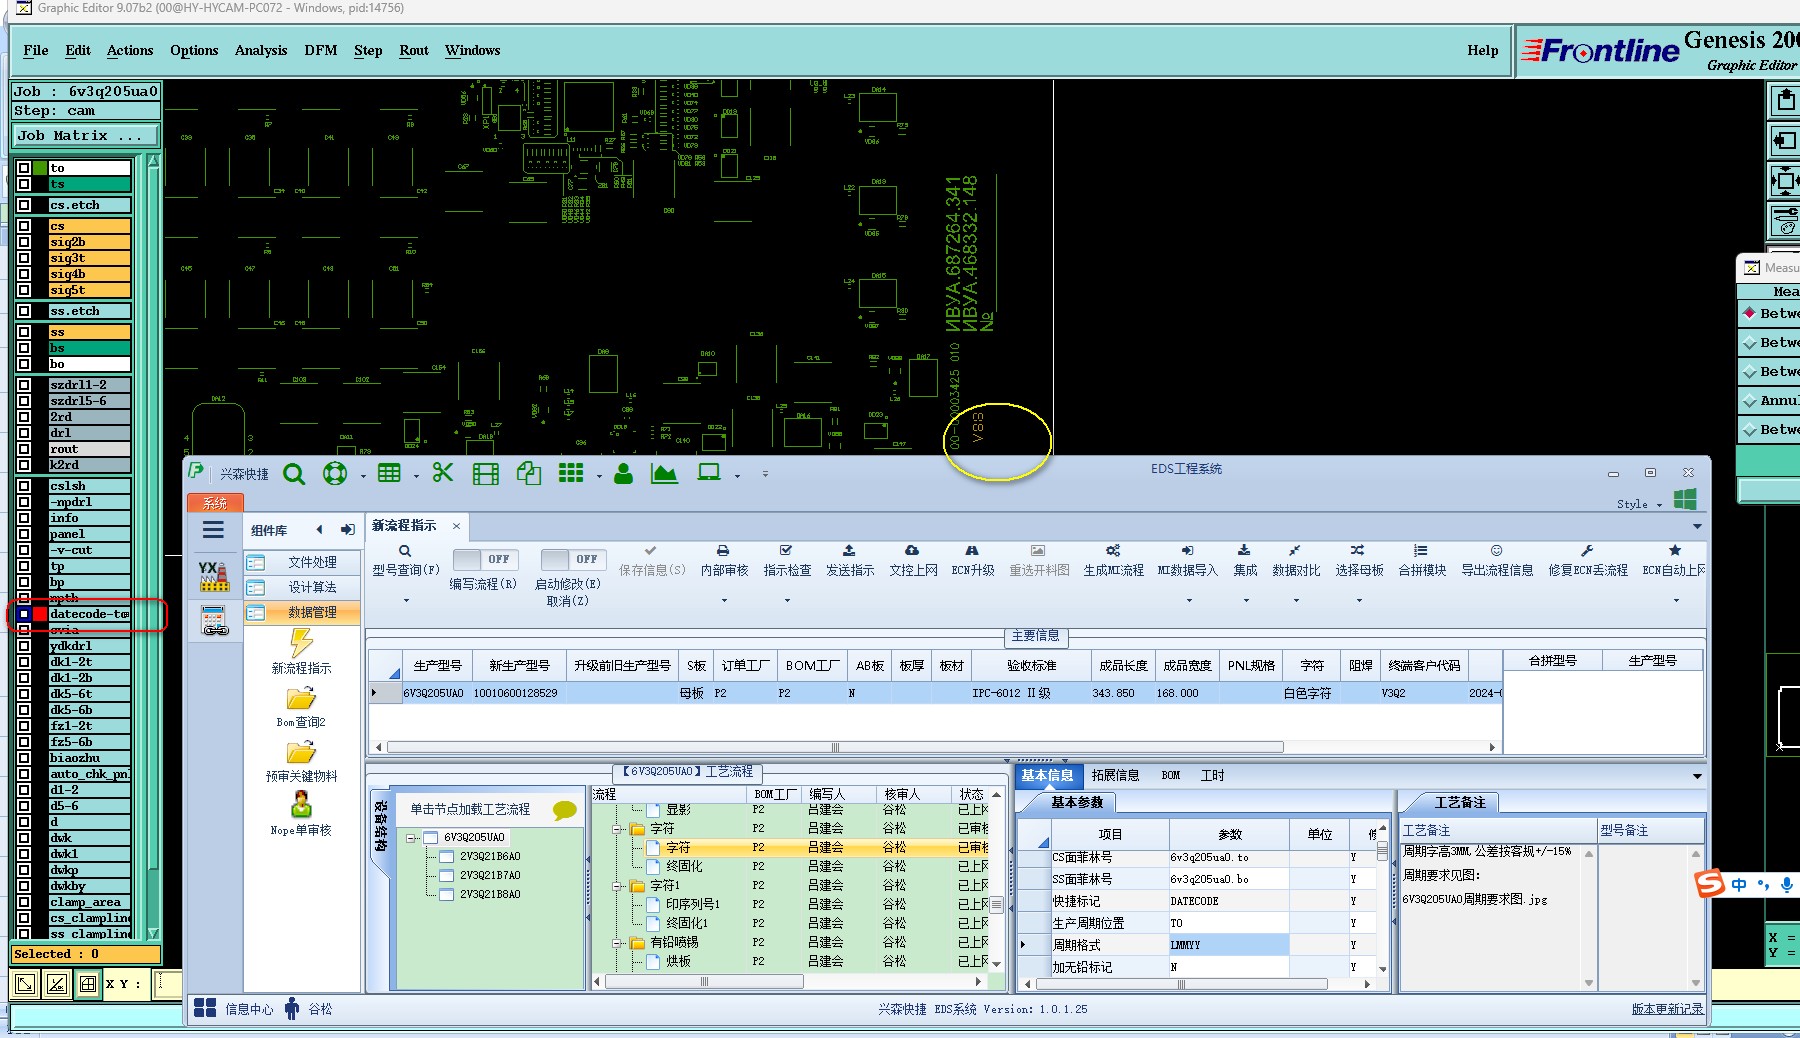Switch to the 拓展信息 tab
1800x1038 pixels.
(1115, 775)
